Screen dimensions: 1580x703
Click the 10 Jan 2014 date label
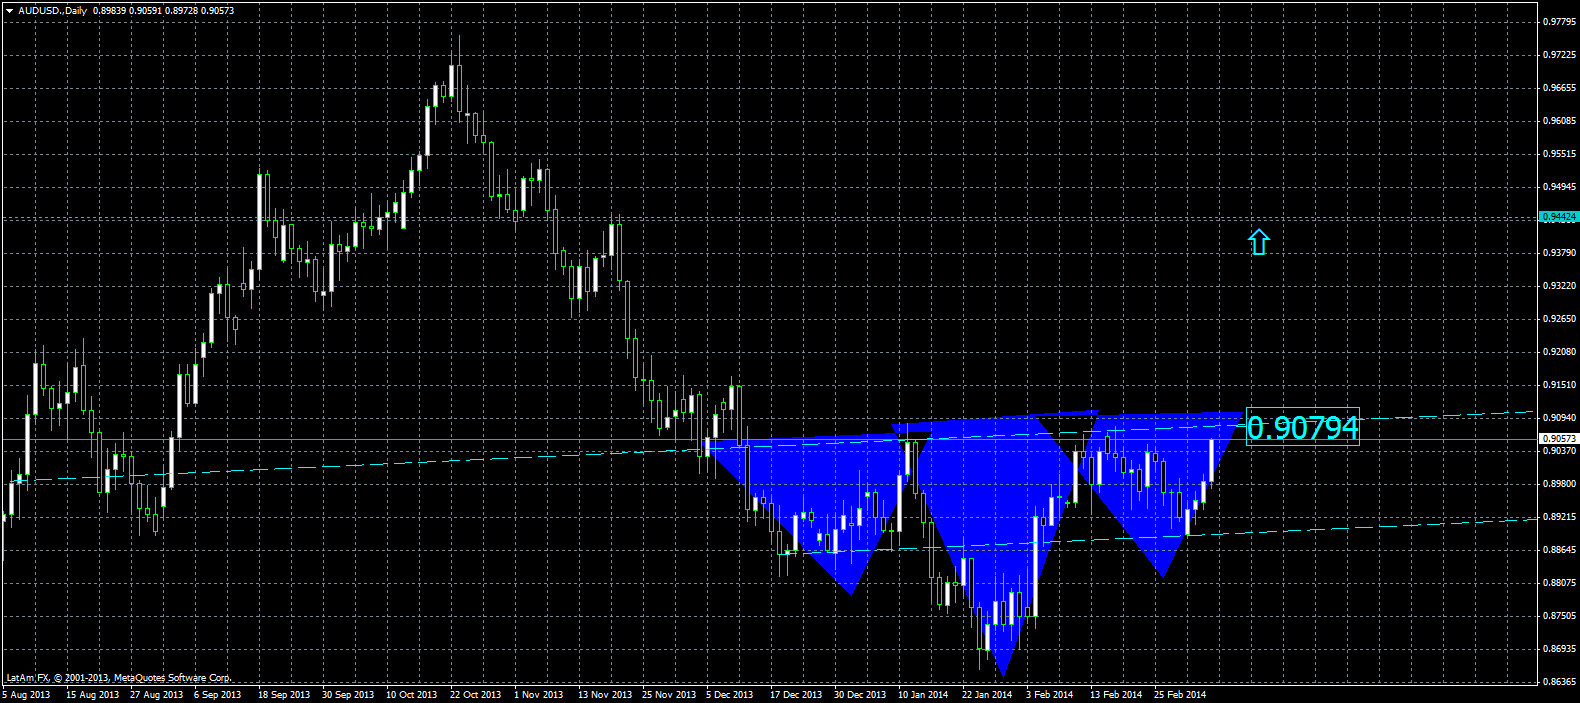coord(923,694)
